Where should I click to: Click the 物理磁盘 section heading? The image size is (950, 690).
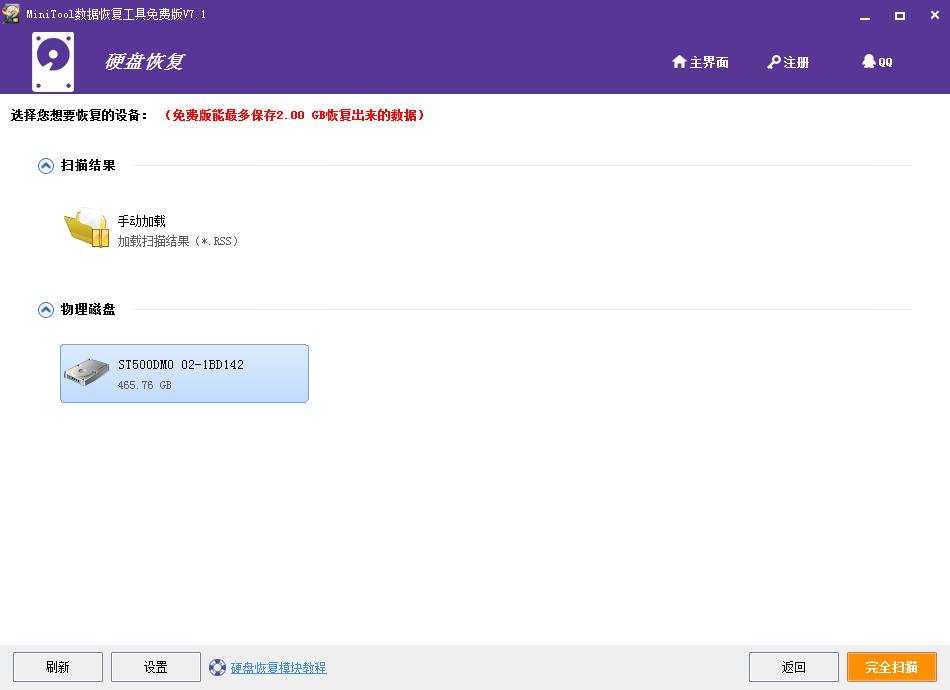88,310
